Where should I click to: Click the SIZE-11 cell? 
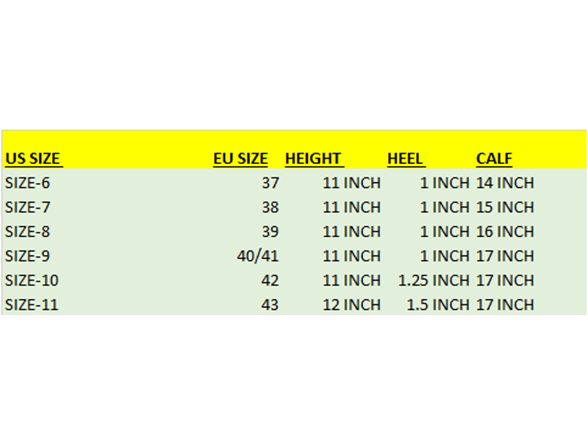32,305
